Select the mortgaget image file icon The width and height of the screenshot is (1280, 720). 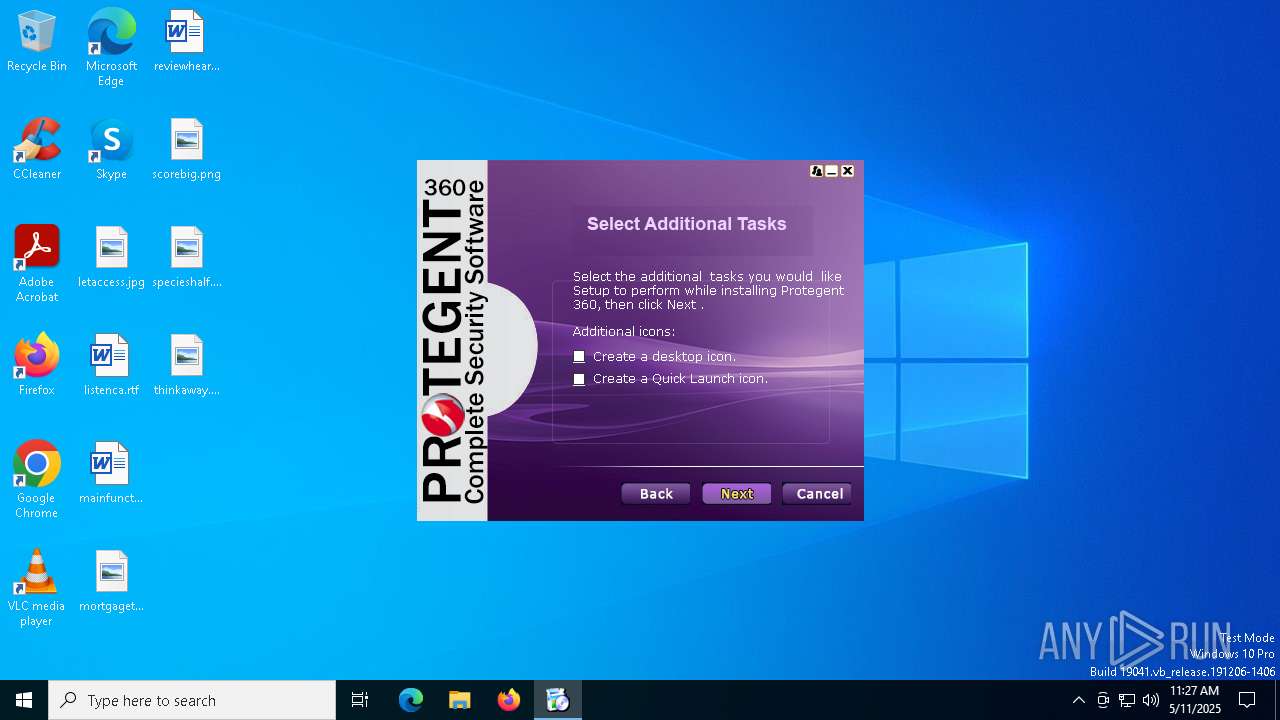pos(111,582)
